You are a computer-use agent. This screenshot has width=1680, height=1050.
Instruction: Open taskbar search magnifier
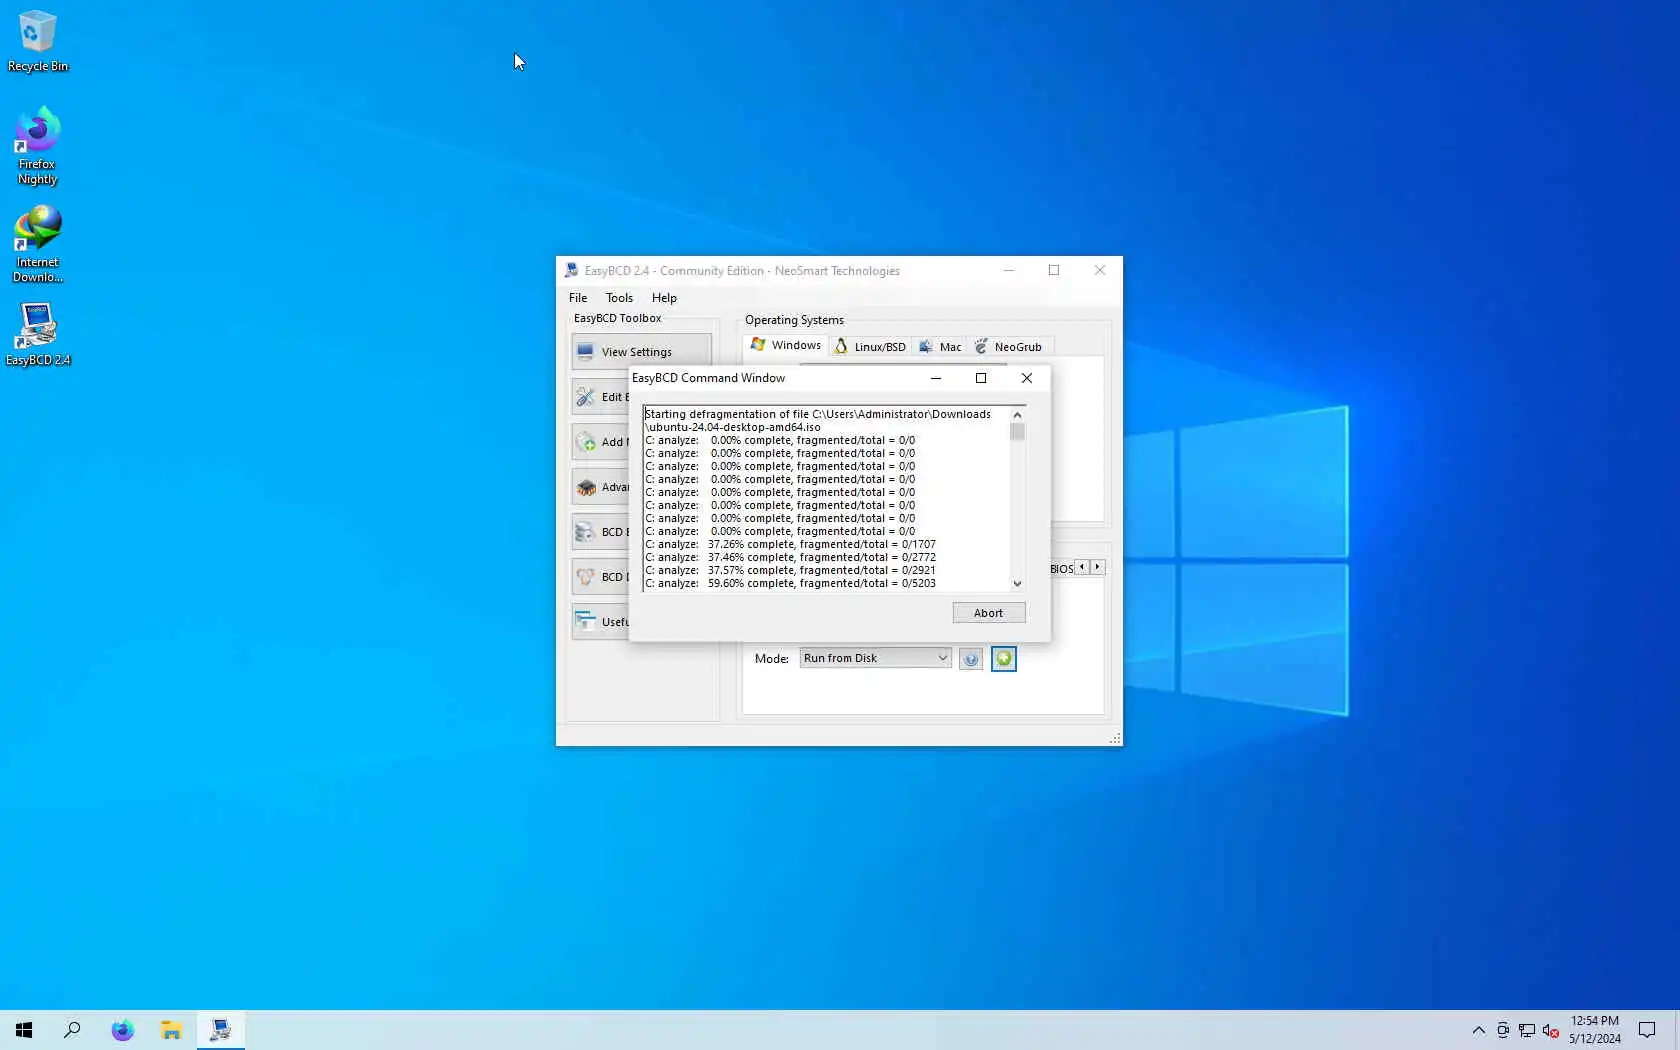point(72,1030)
